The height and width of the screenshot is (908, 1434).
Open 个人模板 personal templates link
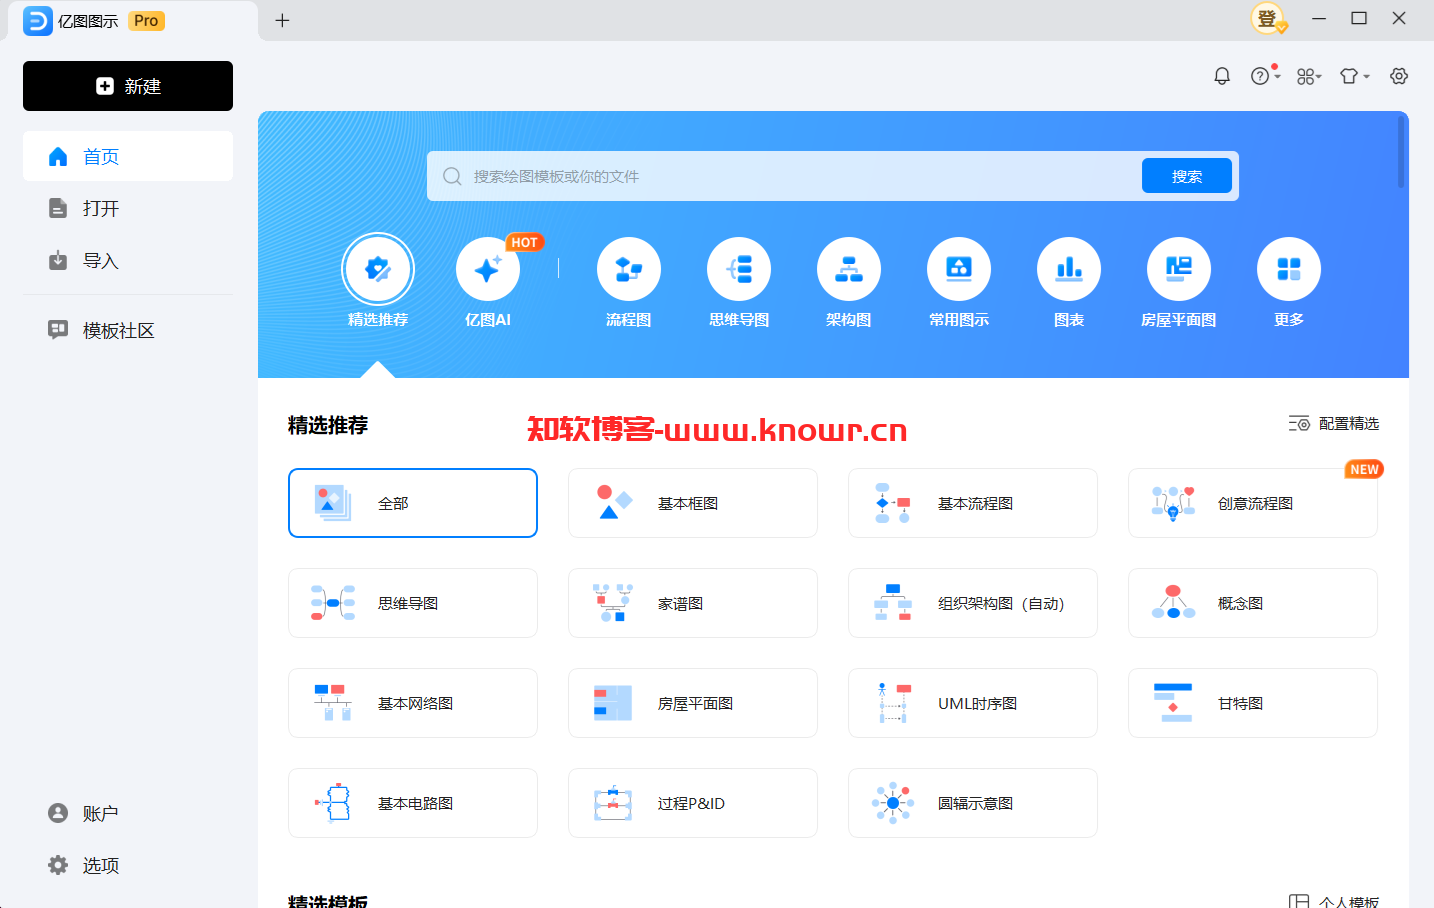(1335, 900)
